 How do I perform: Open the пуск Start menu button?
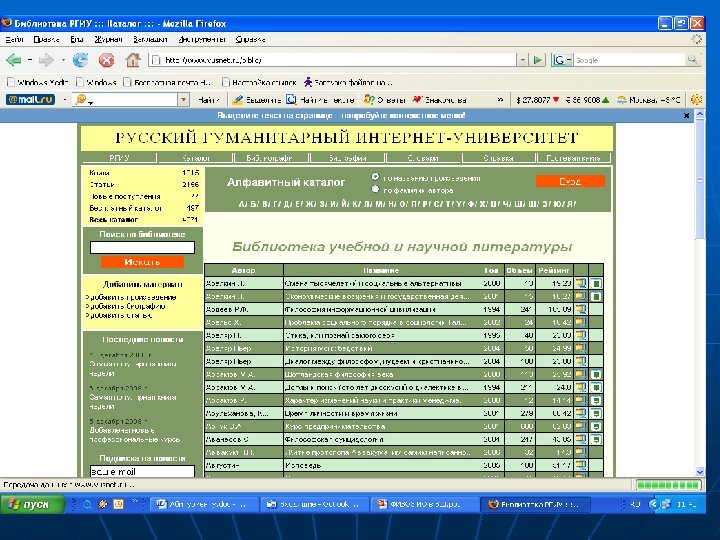[x=32, y=504]
